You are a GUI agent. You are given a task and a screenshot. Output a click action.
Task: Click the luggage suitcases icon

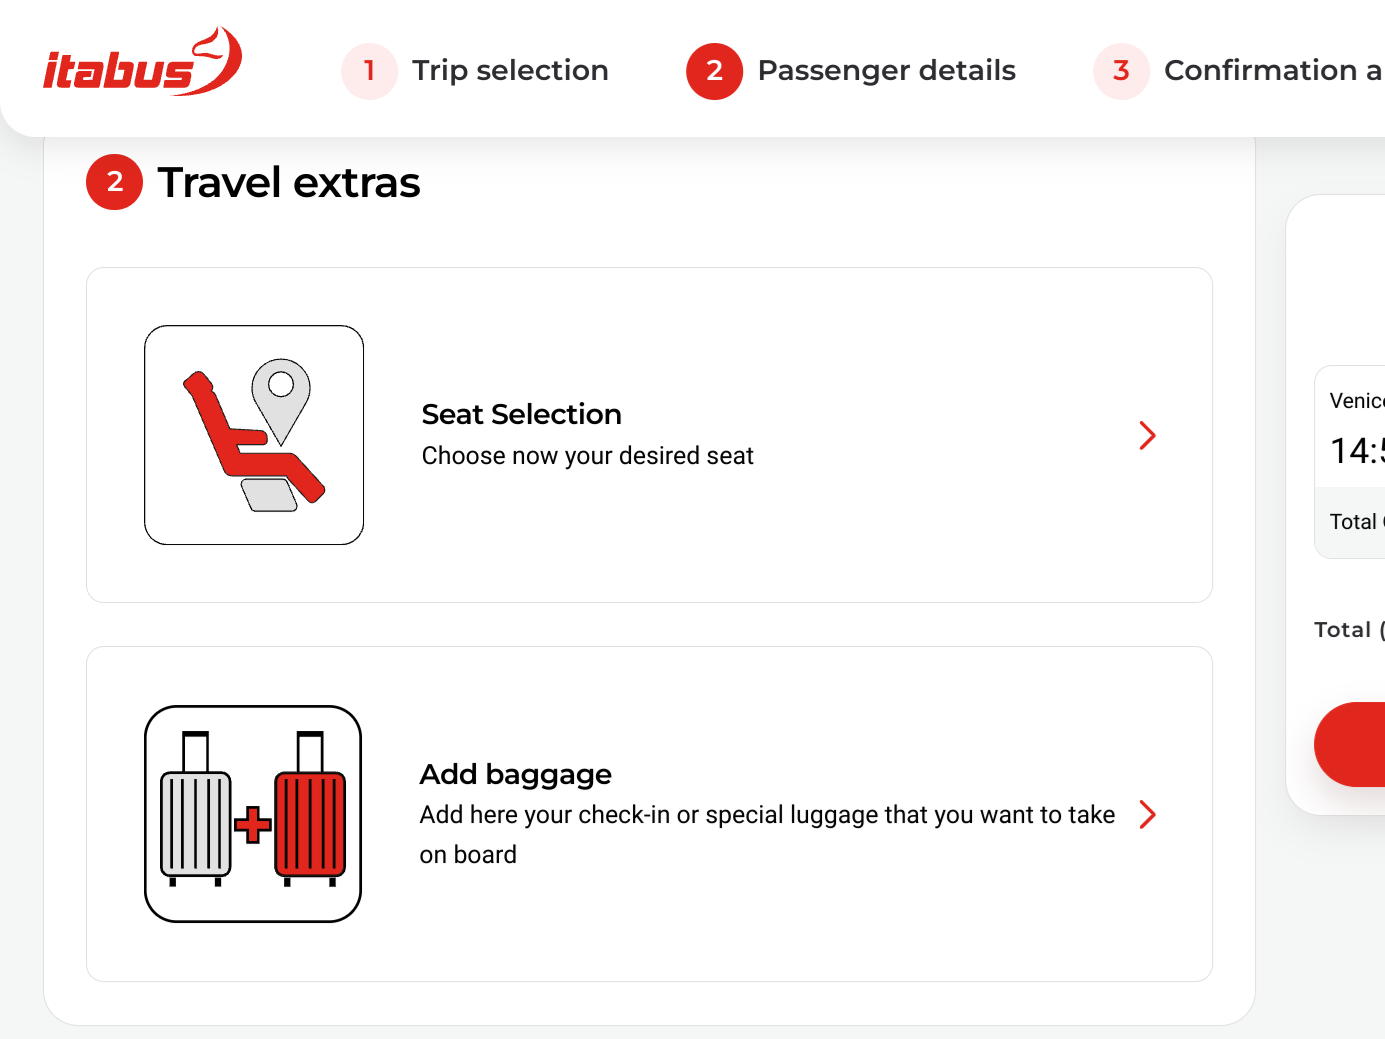click(x=253, y=814)
